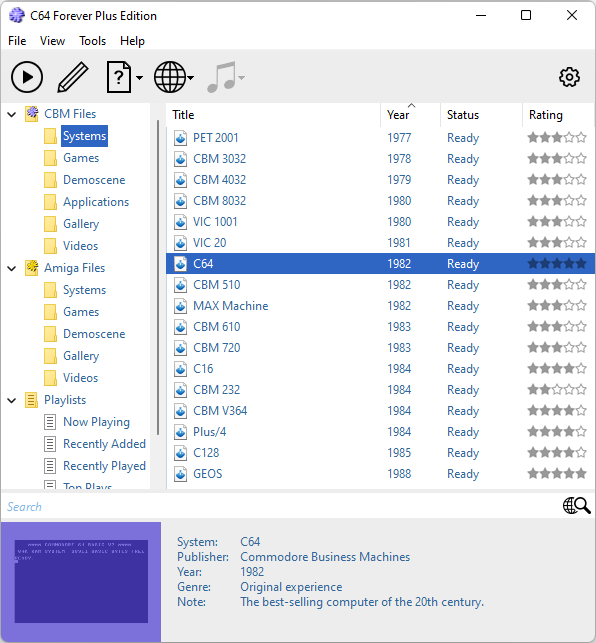Click the CBM Files root icon
Screen dimensions: 596x643
click(32, 114)
